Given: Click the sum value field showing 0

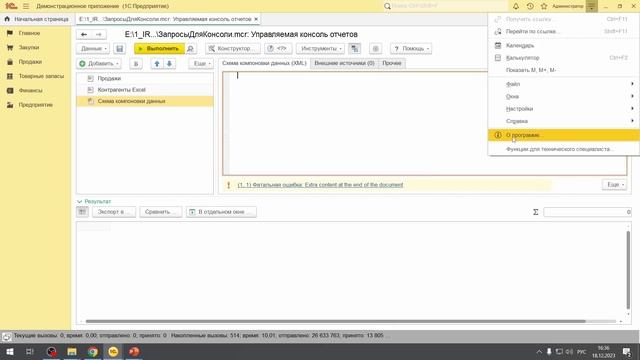Looking at the screenshot, I should [587, 212].
